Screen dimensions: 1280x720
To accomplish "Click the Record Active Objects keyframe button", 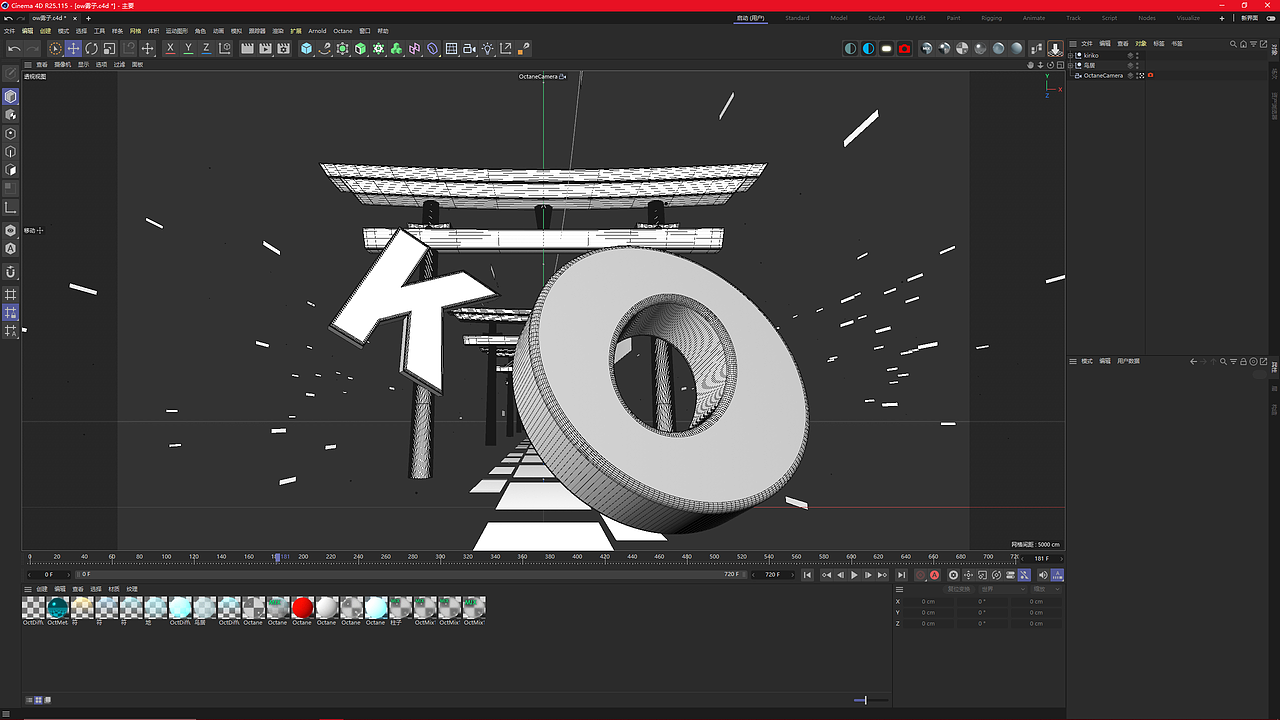I will pyautogui.click(x=921, y=575).
